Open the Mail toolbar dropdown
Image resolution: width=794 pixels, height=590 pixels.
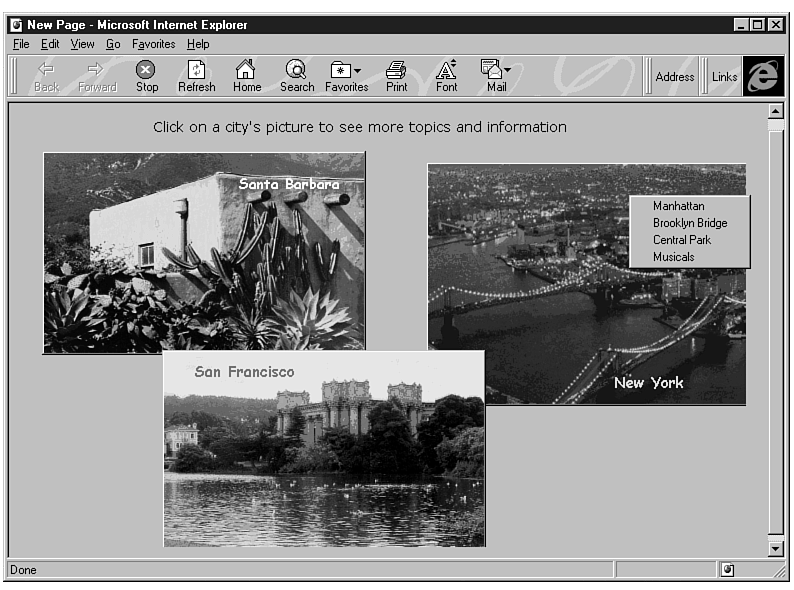click(x=508, y=70)
